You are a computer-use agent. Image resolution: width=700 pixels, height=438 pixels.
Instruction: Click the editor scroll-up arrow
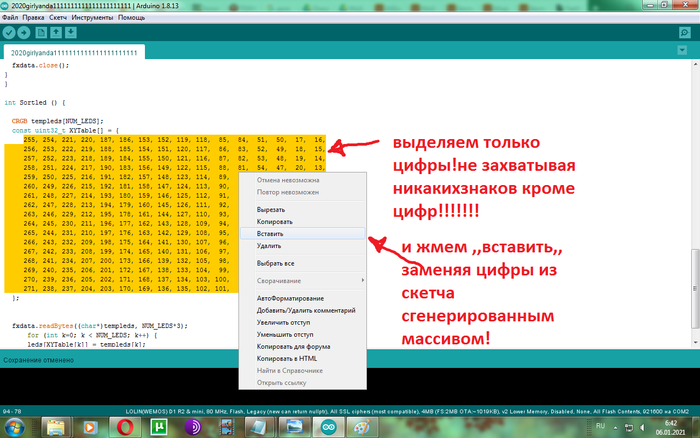pyautogui.click(x=695, y=65)
